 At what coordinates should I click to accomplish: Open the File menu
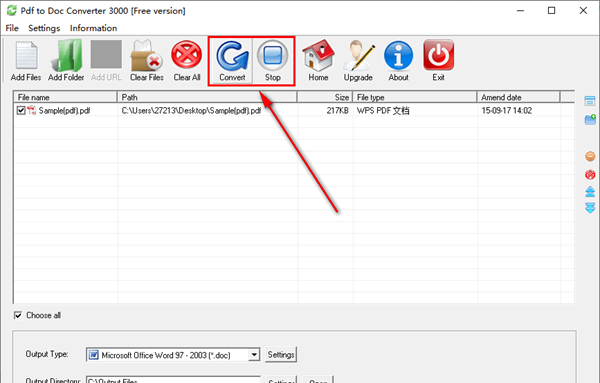coord(12,28)
